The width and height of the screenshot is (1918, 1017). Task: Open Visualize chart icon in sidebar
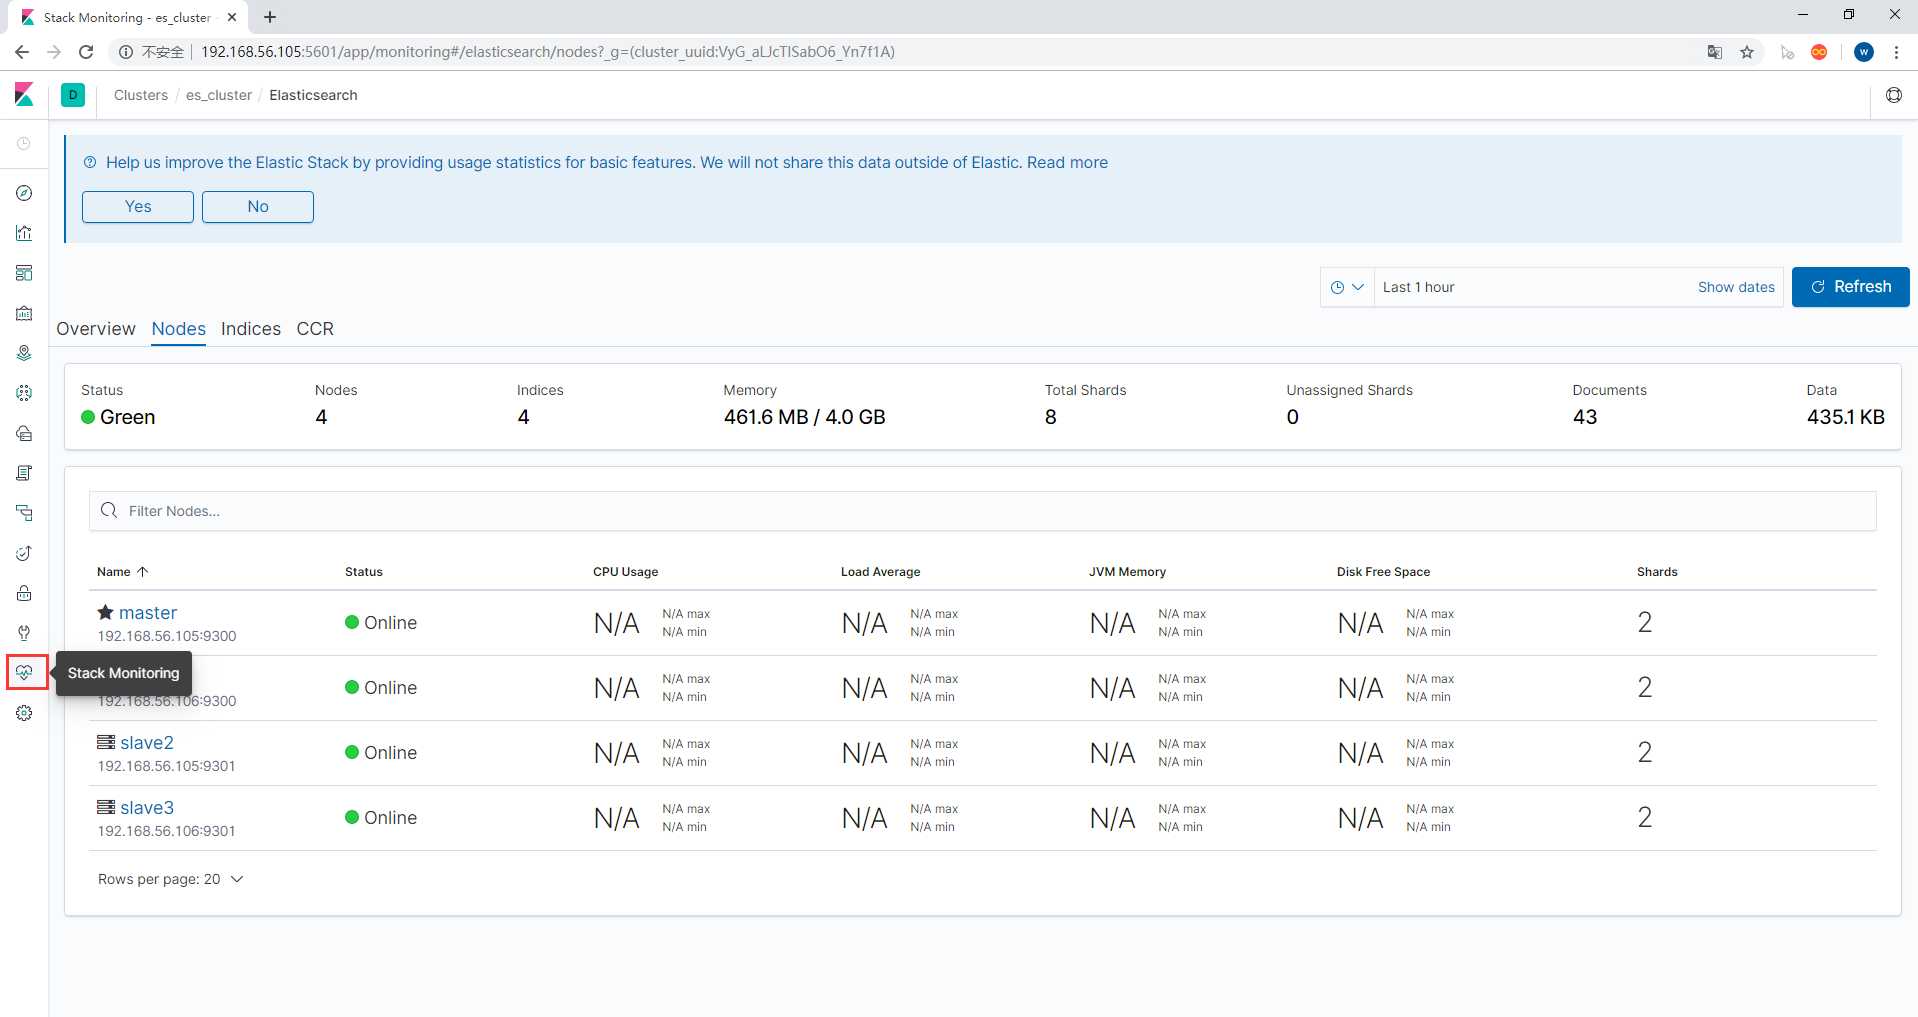coord(24,233)
